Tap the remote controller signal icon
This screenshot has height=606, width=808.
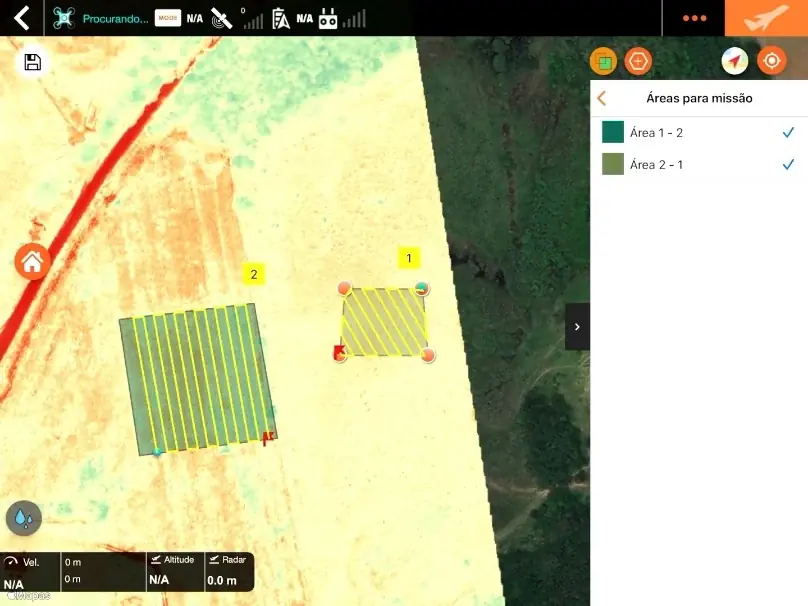[328, 19]
